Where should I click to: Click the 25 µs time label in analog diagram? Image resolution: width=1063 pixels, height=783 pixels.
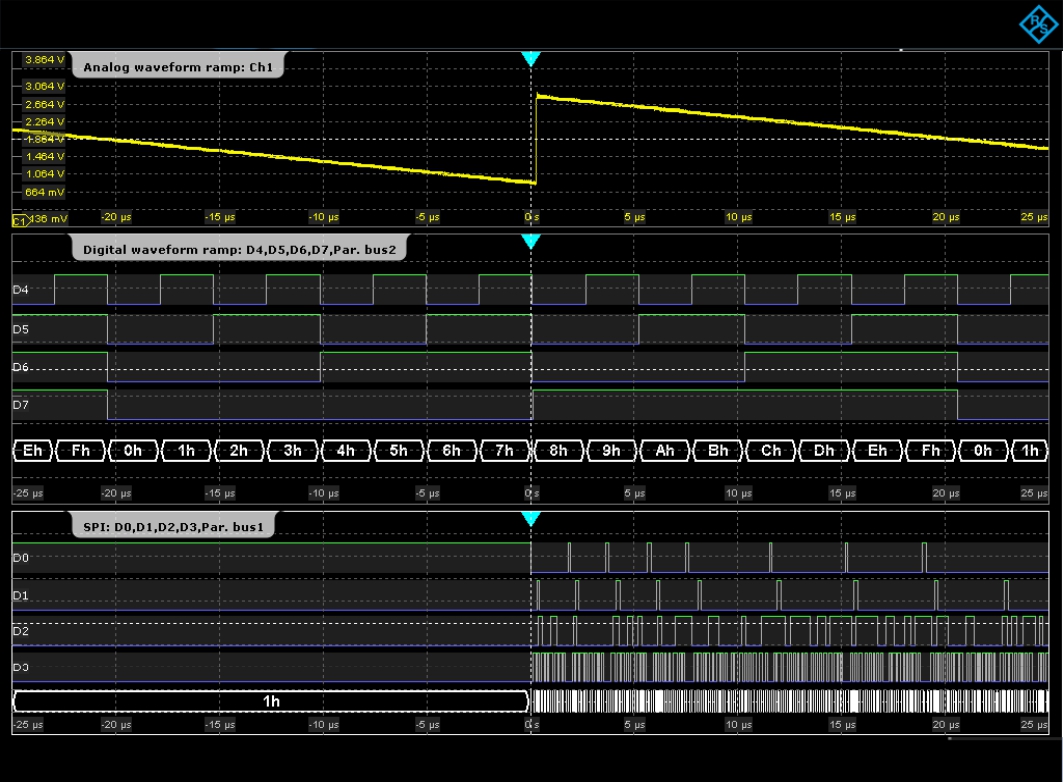click(1035, 217)
